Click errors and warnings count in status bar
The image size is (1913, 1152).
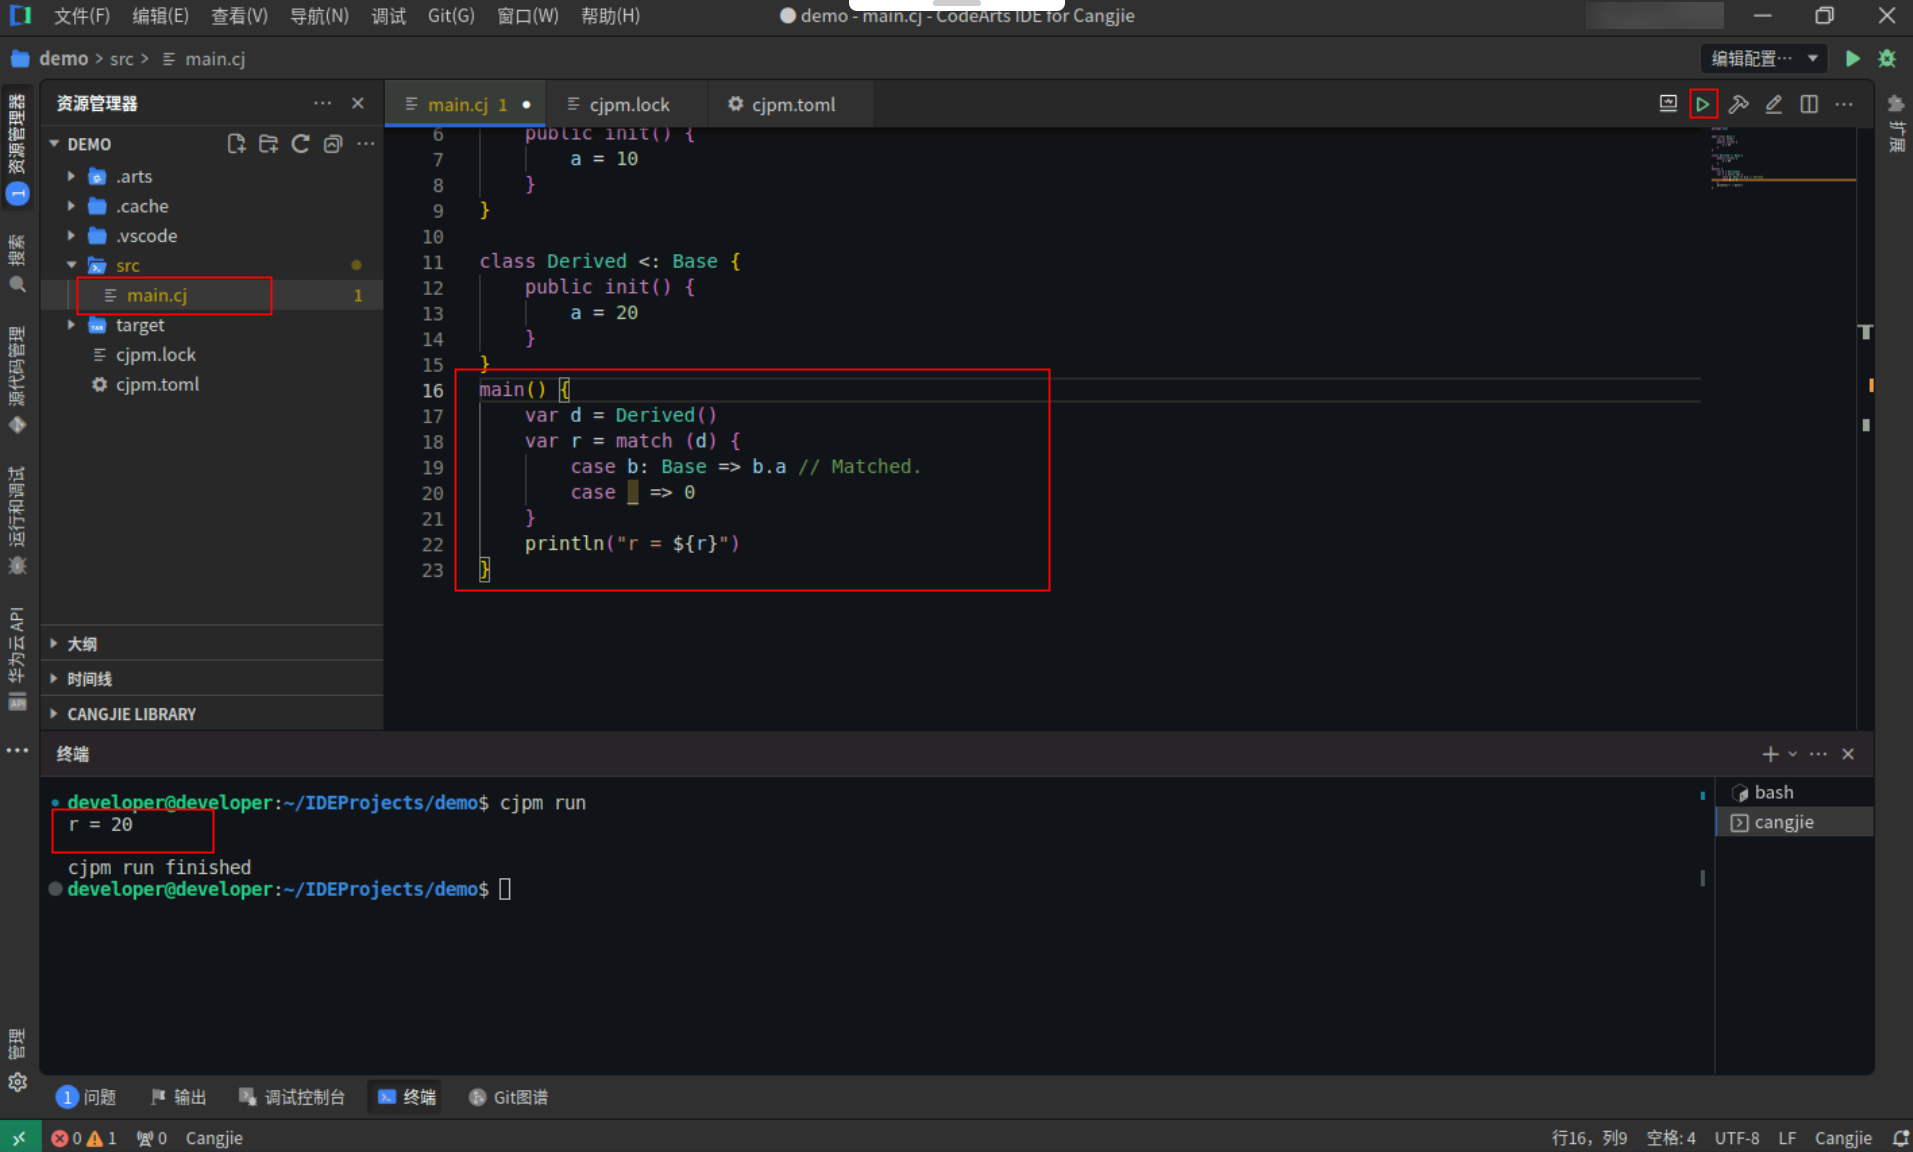pos(84,1138)
